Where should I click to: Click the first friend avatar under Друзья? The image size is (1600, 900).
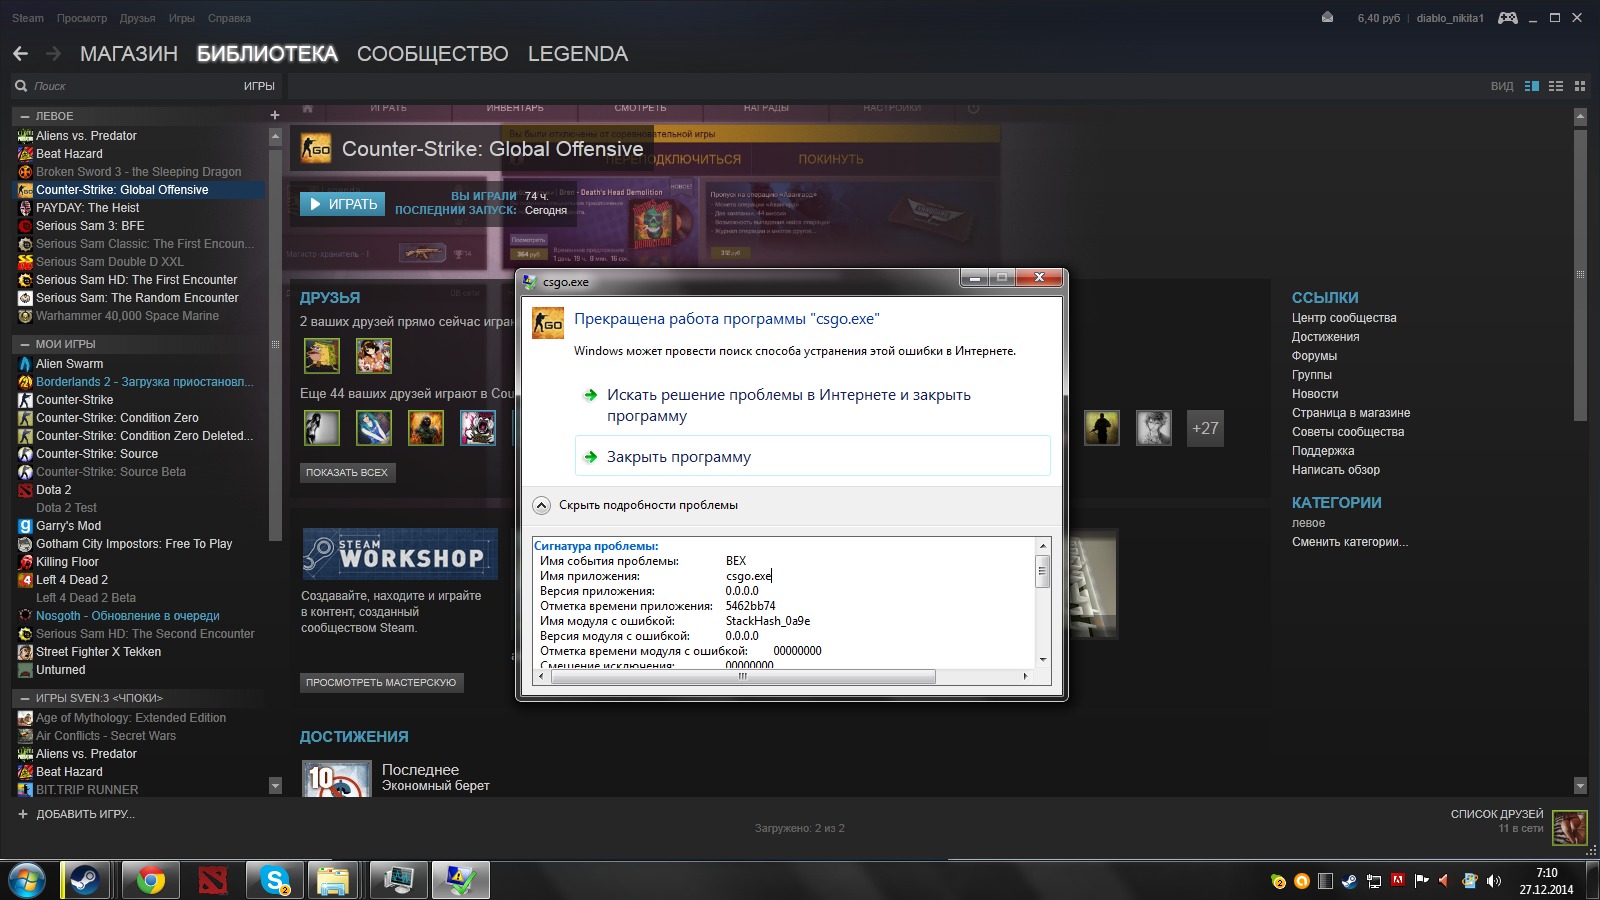(322, 355)
